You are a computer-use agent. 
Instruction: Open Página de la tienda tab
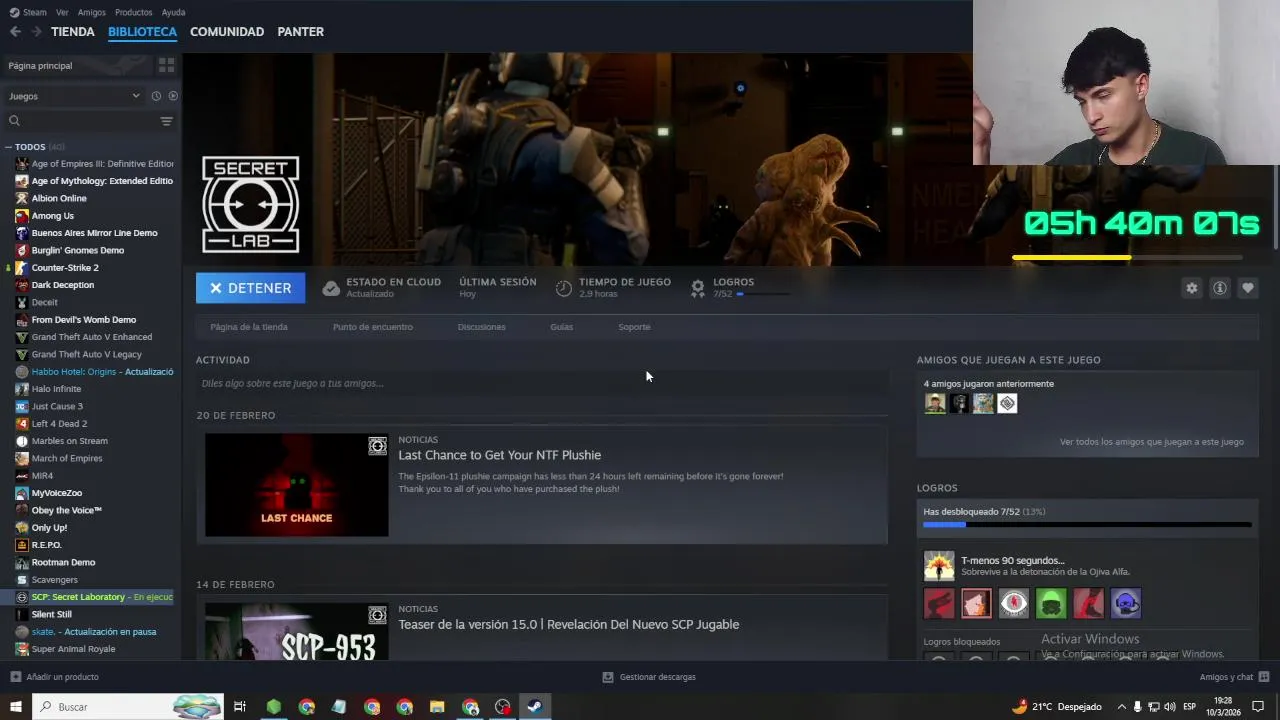point(249,327)
